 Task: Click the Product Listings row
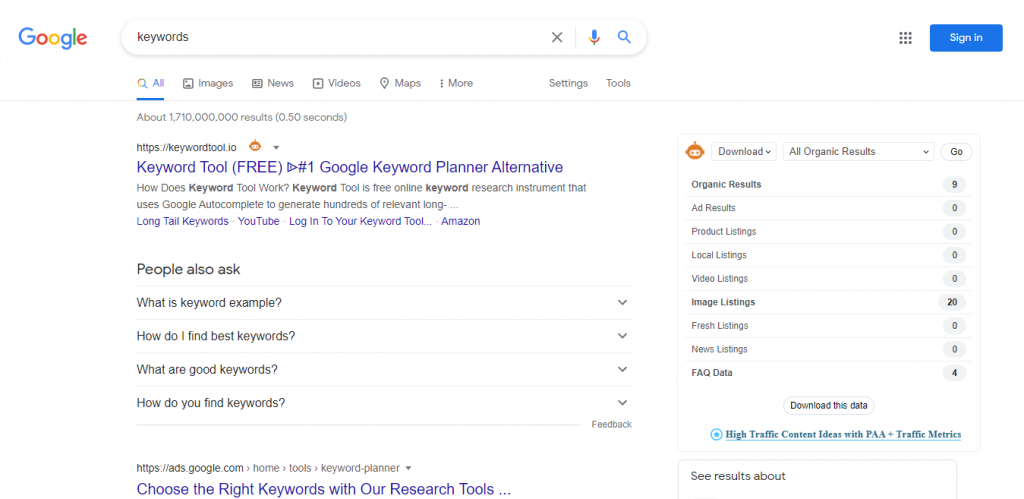point(828,232)
